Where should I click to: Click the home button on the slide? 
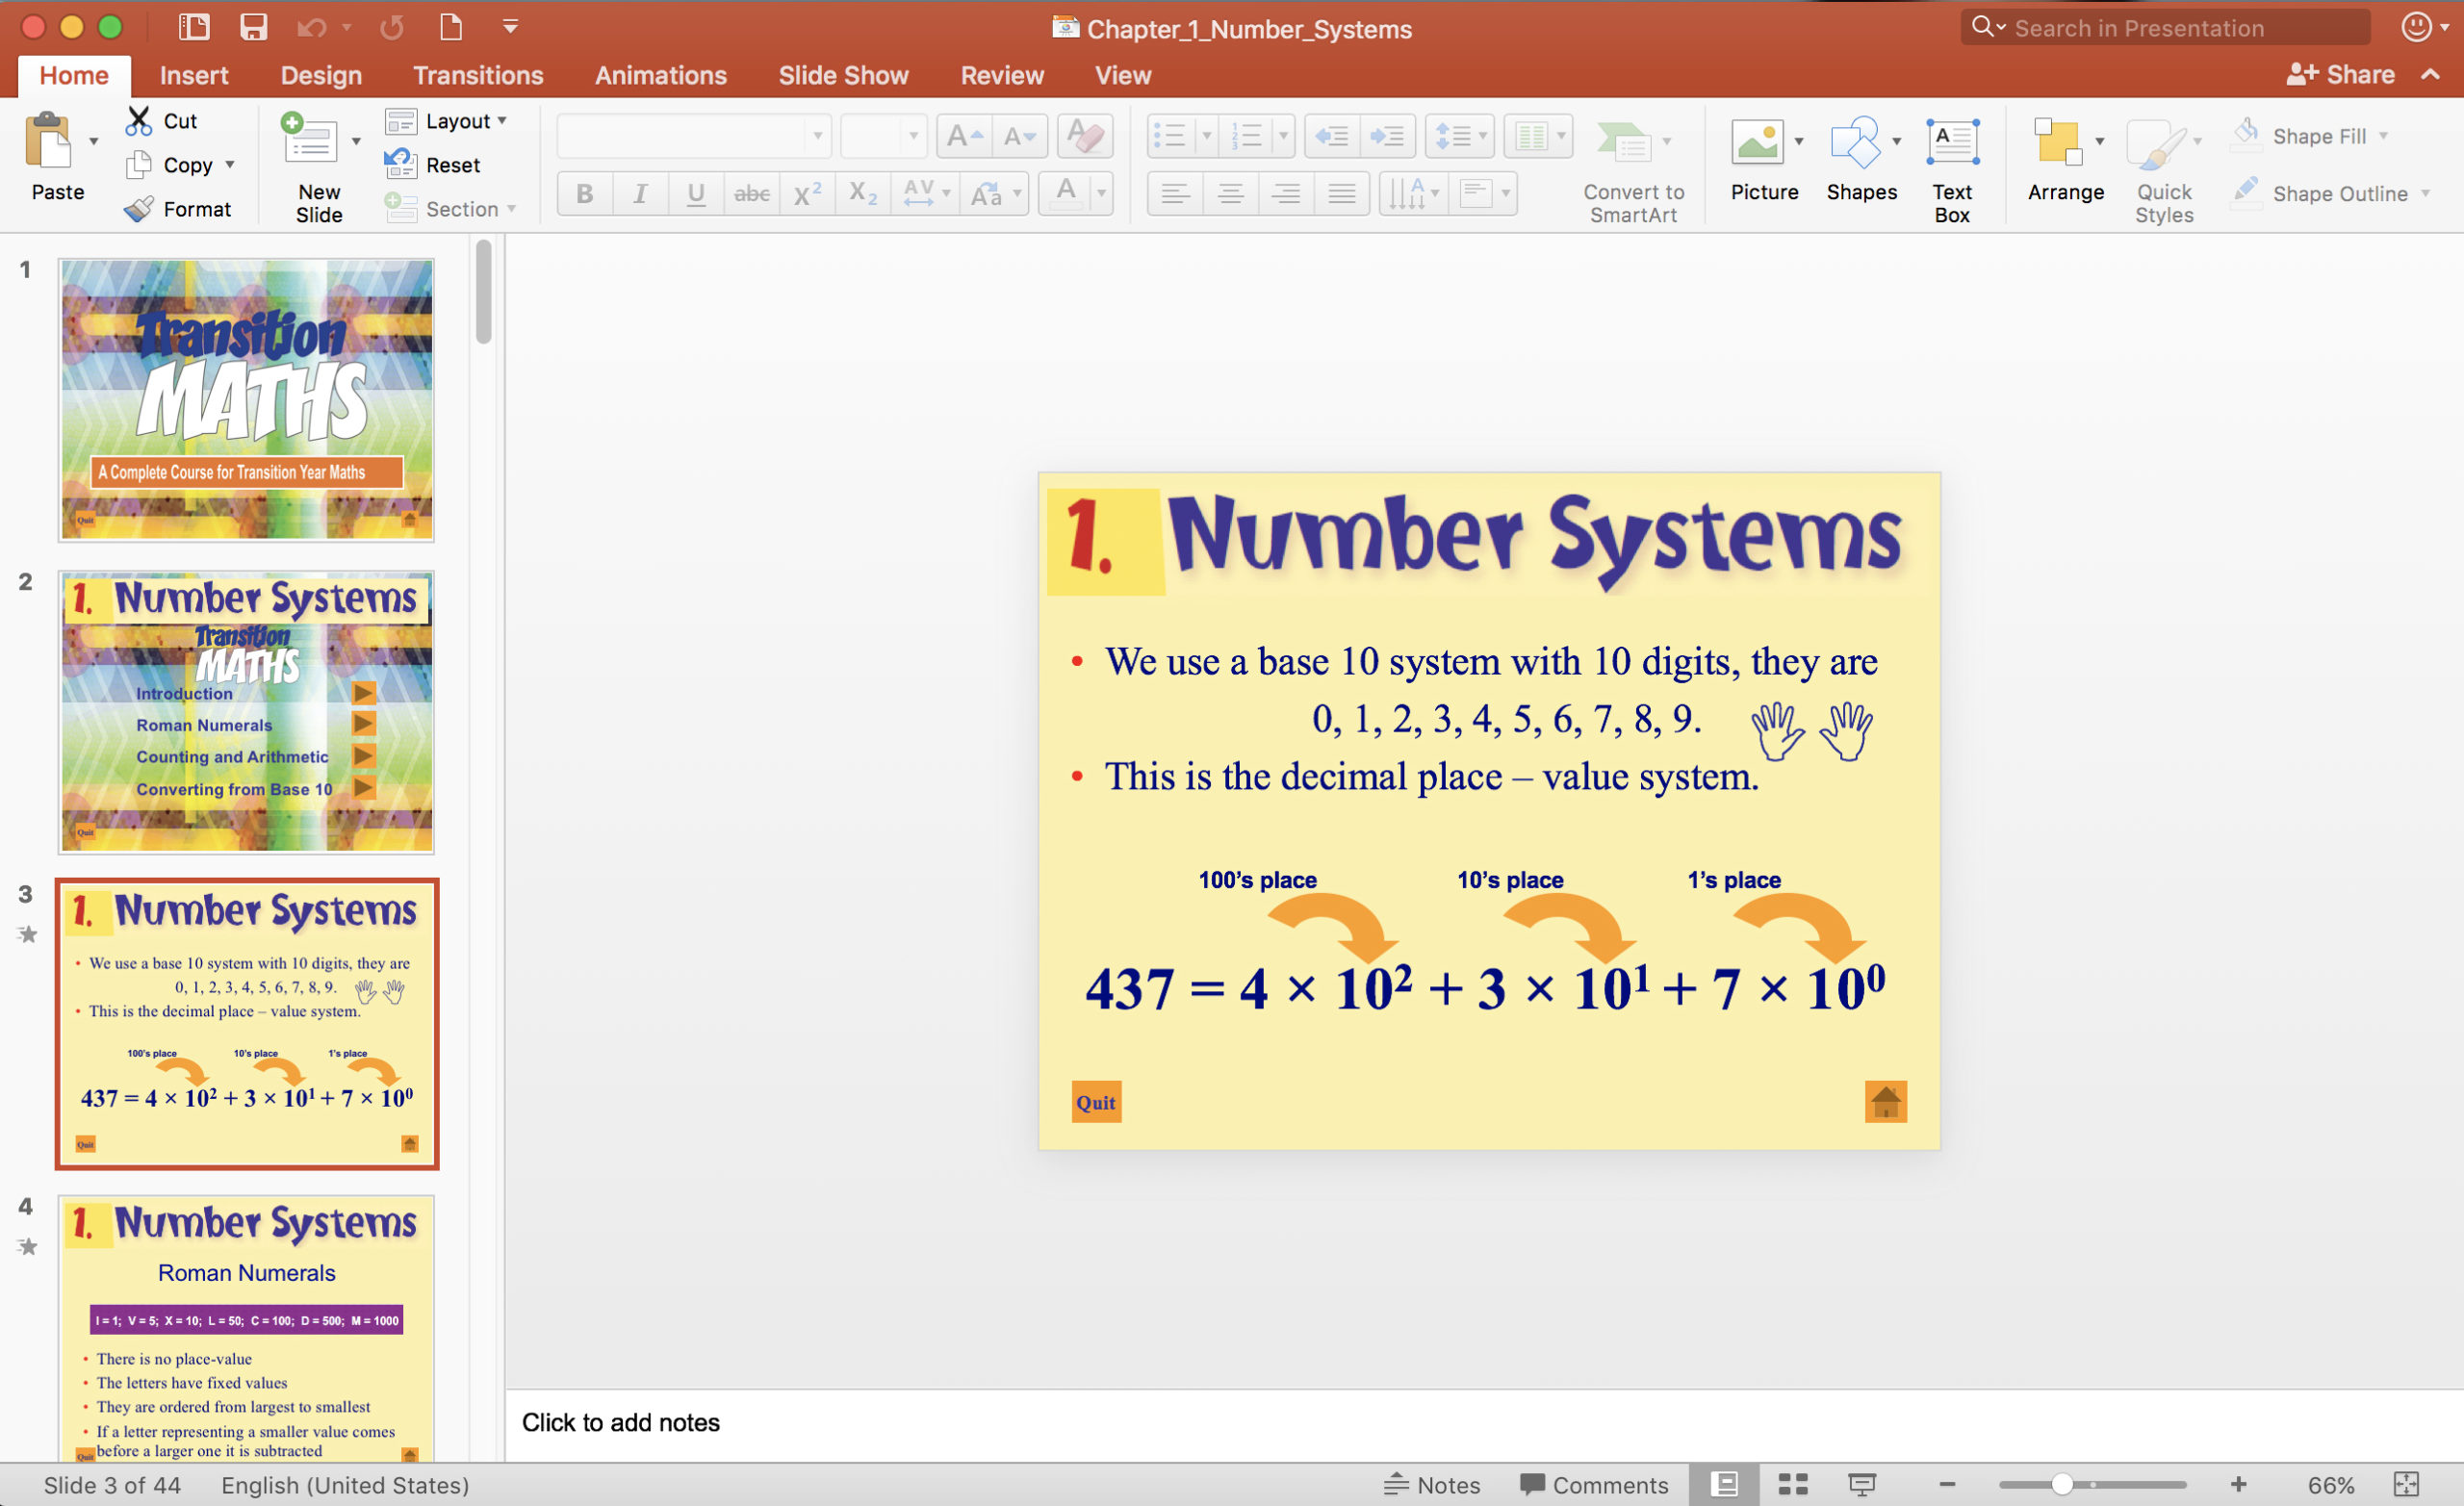[x=1886, y=1102]
